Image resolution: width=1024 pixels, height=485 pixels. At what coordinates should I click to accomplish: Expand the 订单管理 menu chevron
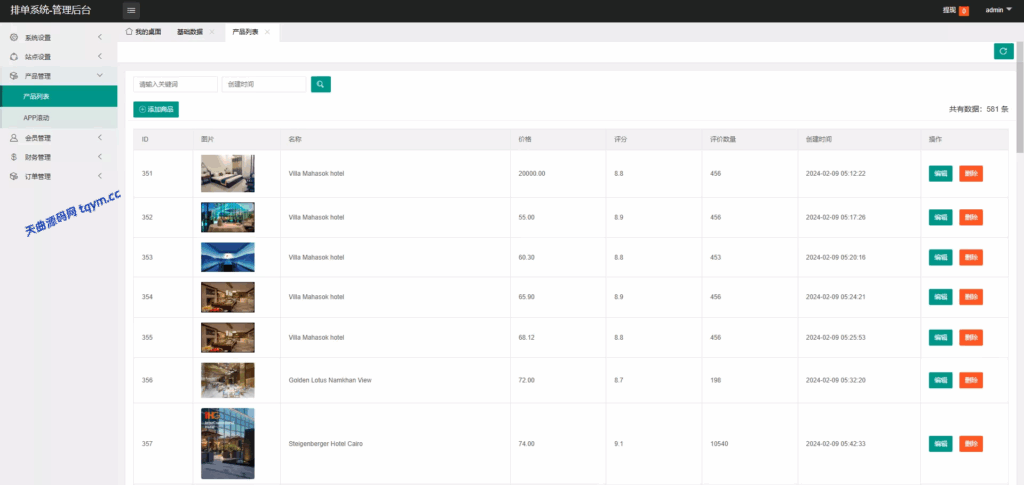(x=100, y=176)
